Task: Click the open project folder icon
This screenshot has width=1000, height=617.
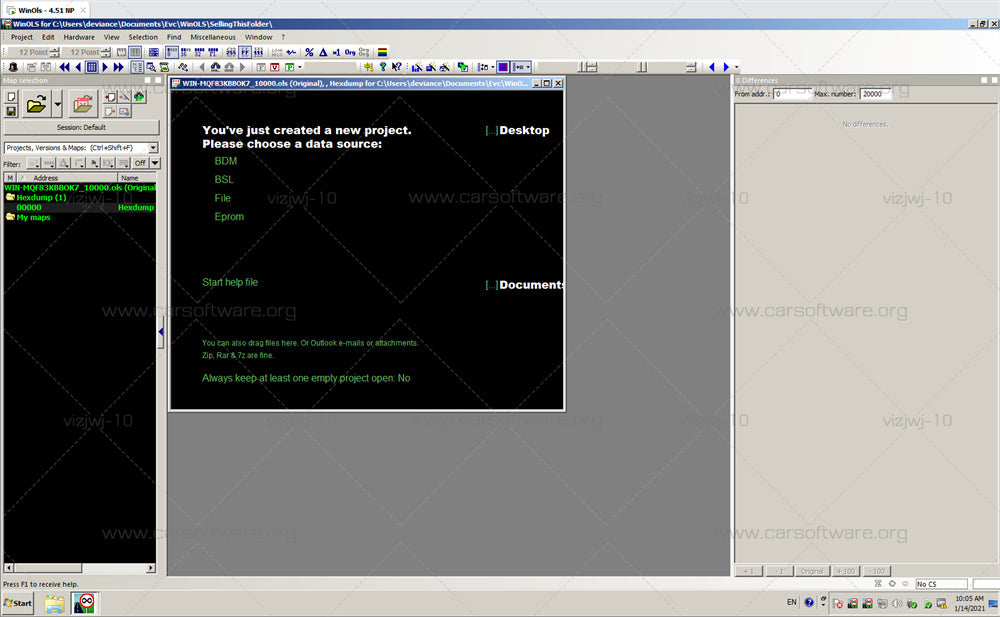Action: 36,104
